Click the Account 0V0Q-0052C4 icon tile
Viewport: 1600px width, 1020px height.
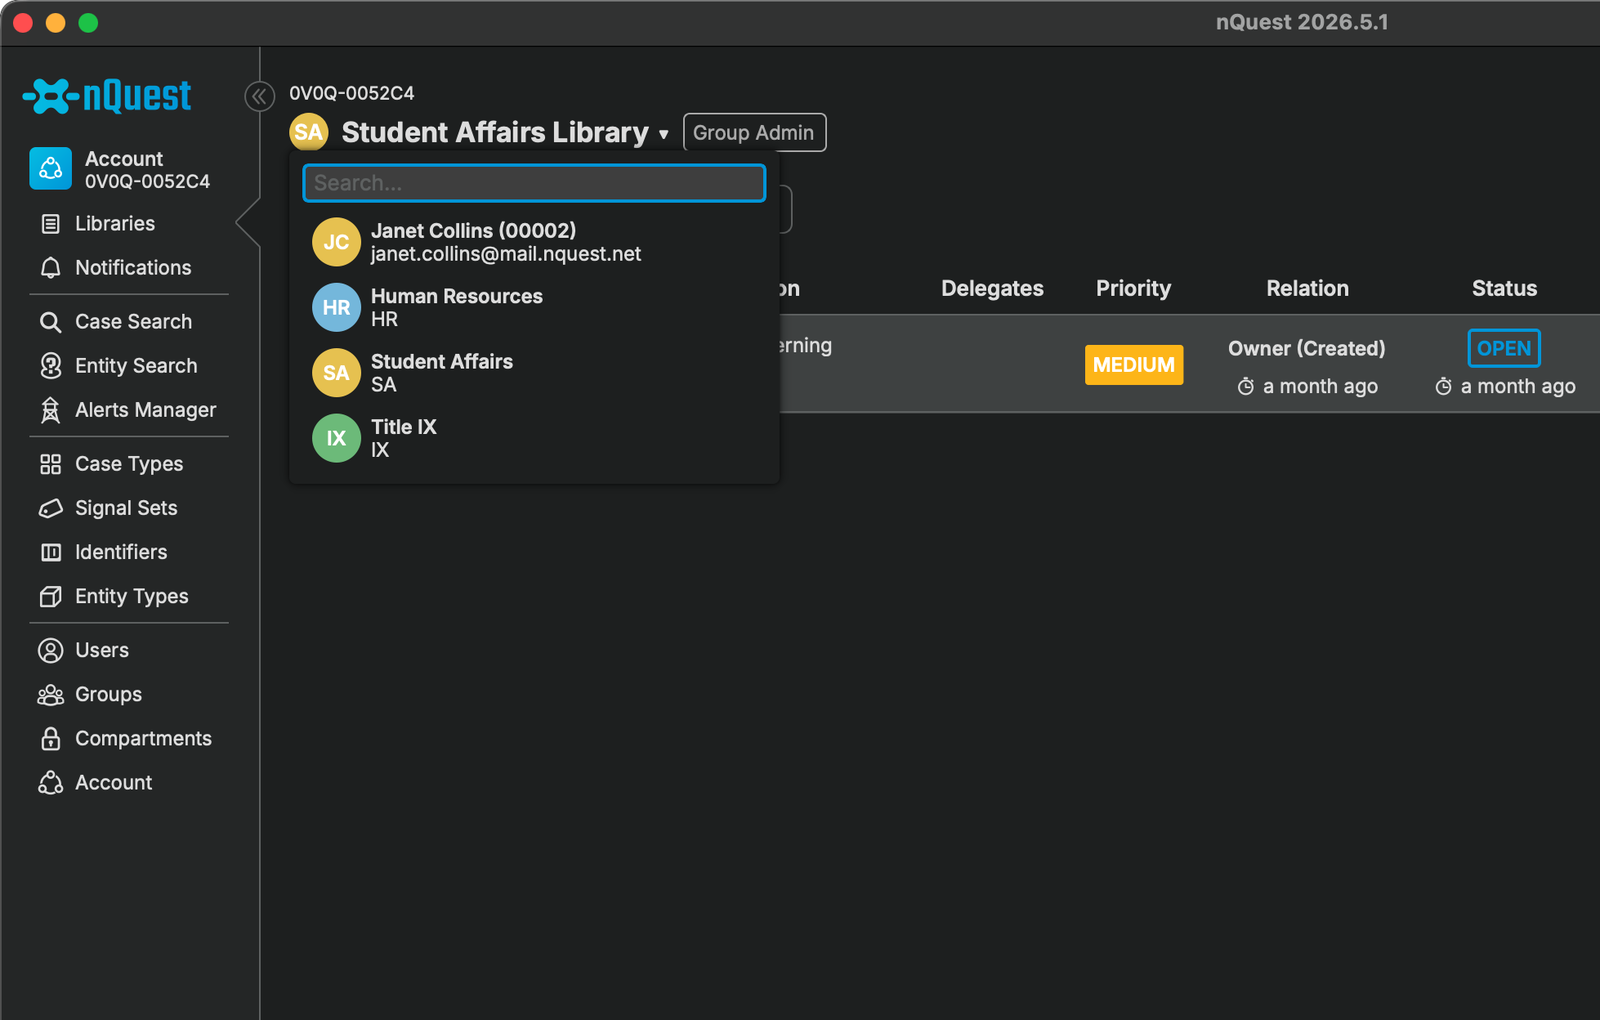point(50,169)
